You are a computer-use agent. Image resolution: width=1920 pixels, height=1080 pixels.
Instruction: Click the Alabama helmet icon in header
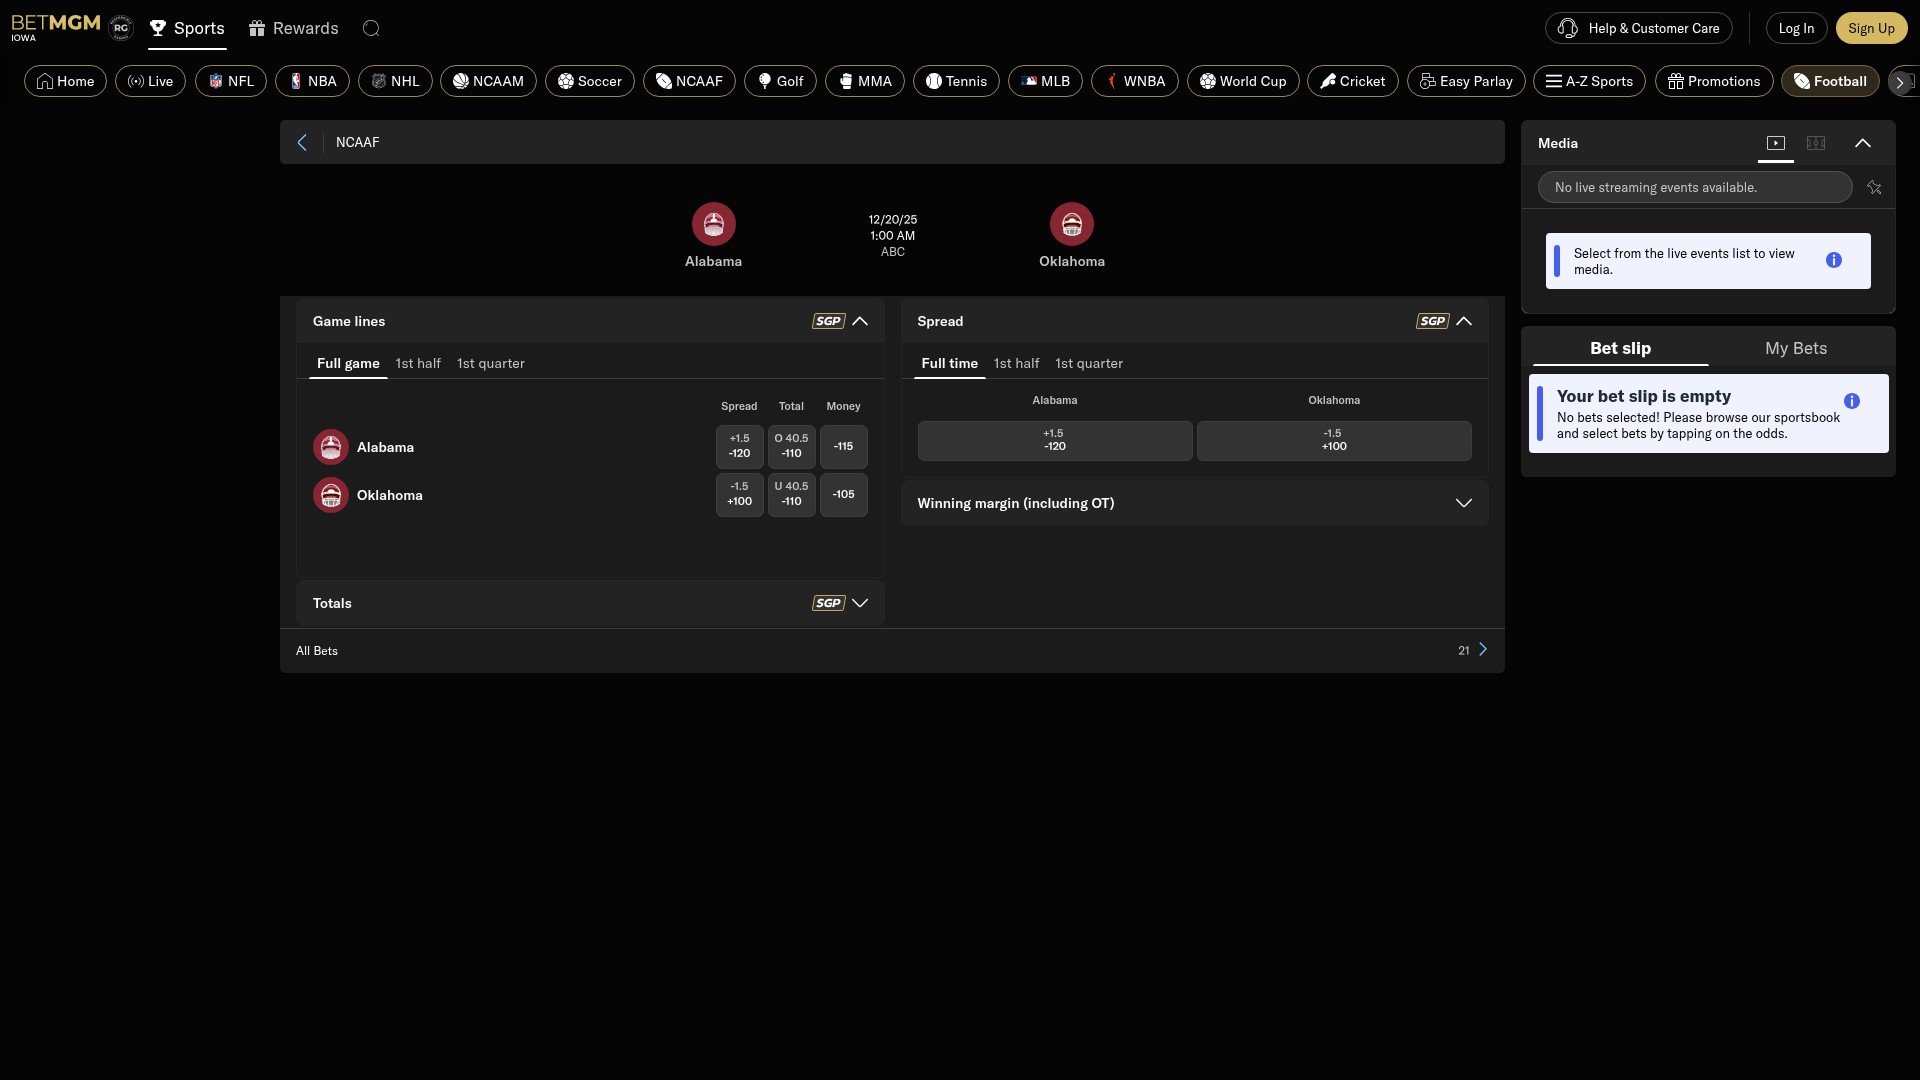(713, 224)
